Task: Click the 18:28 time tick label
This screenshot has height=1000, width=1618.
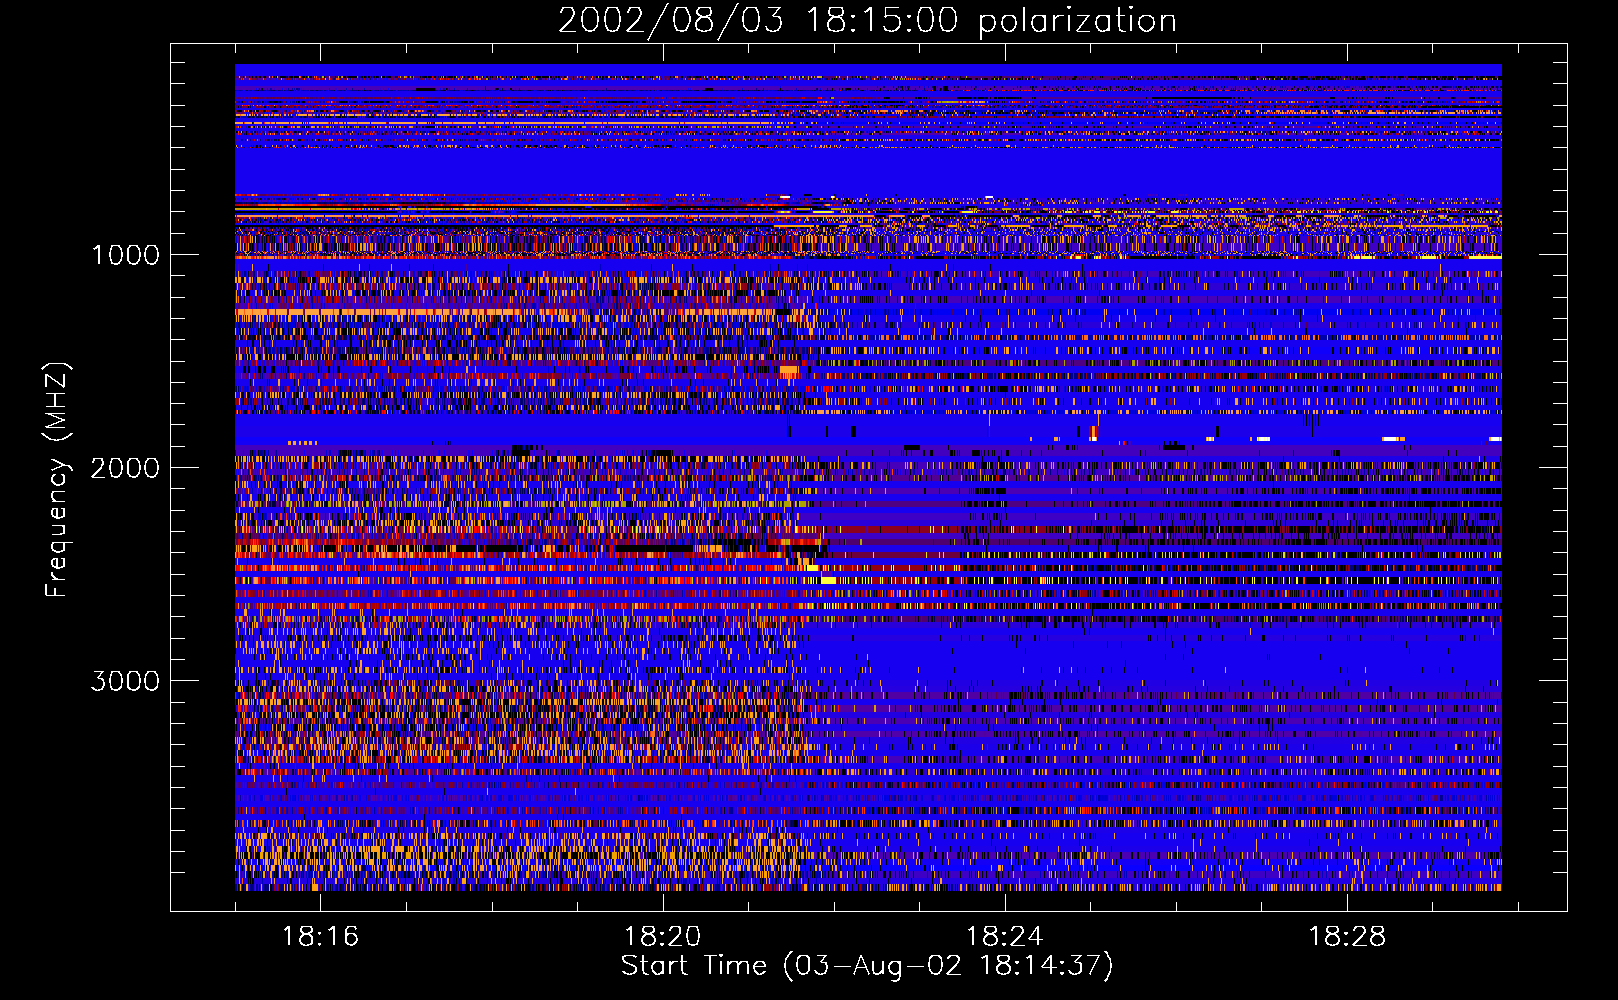Action: pyautogui.click(x=1347, y=936)
